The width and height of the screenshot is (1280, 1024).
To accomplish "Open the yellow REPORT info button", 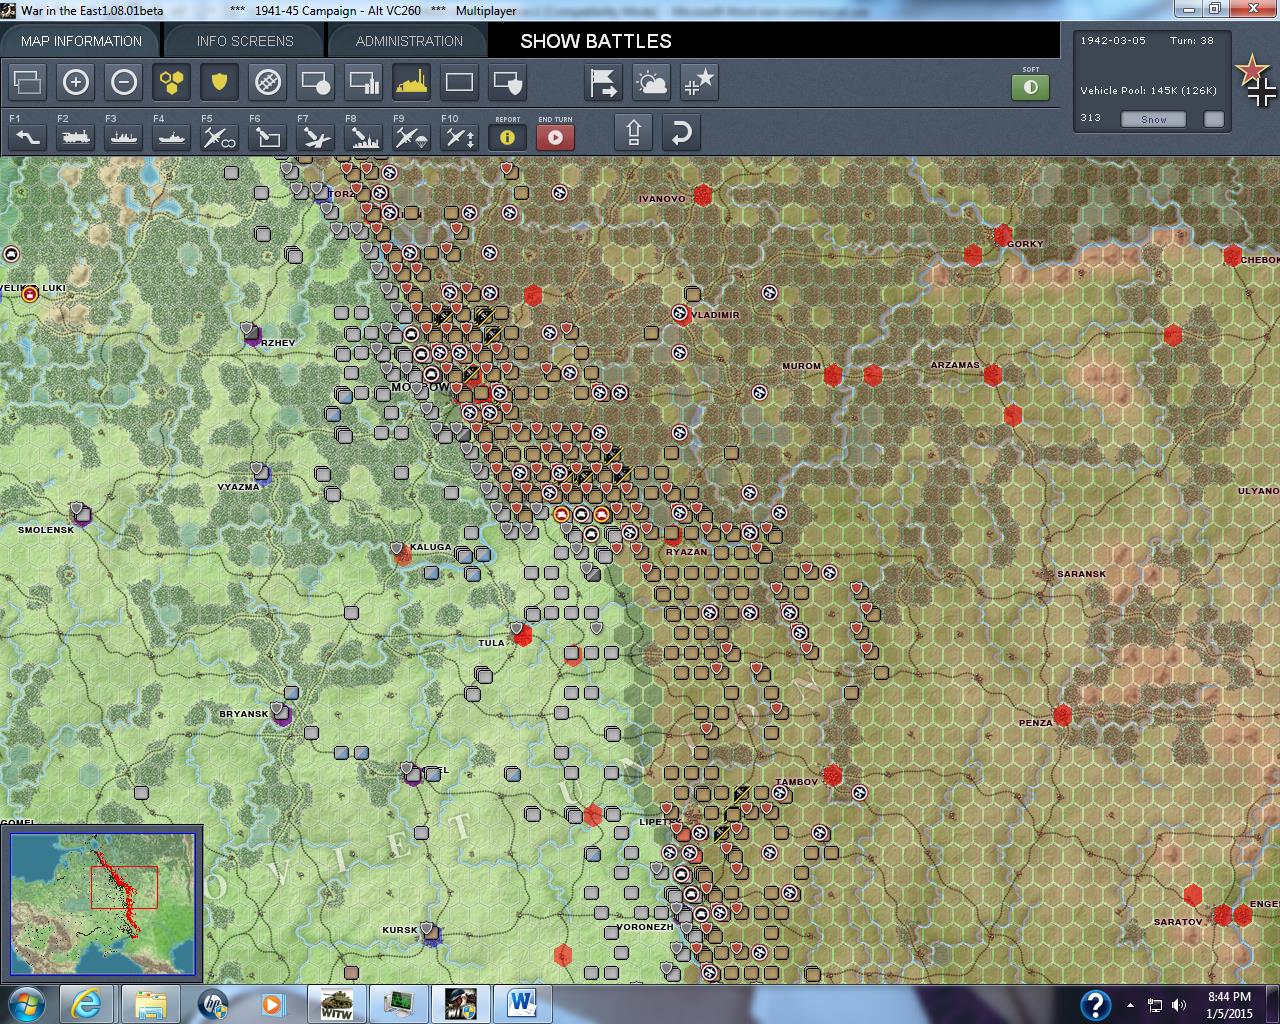I will [x=507, y=137].
